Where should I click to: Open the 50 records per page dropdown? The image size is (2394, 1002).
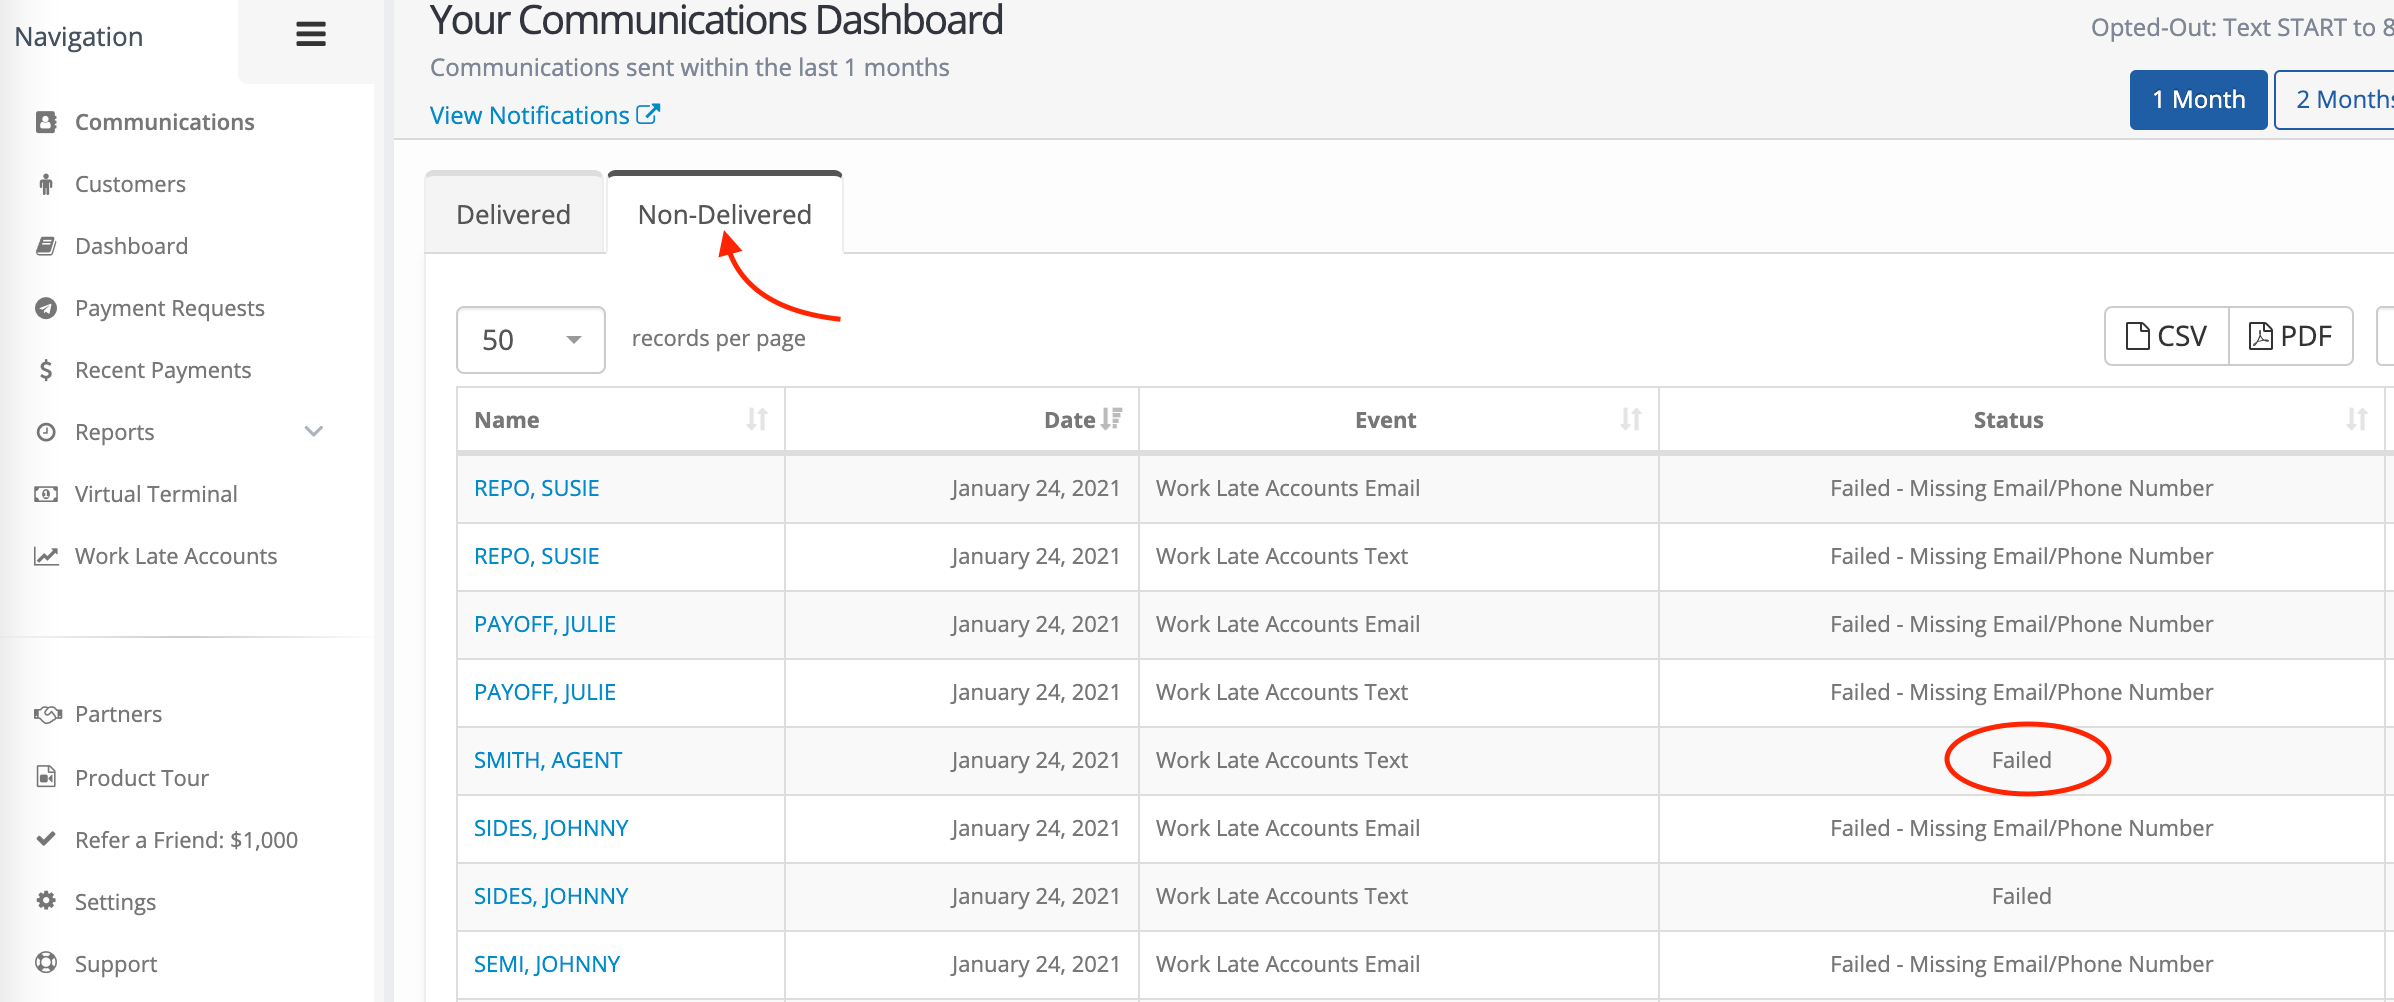click(x=530, y=340)
